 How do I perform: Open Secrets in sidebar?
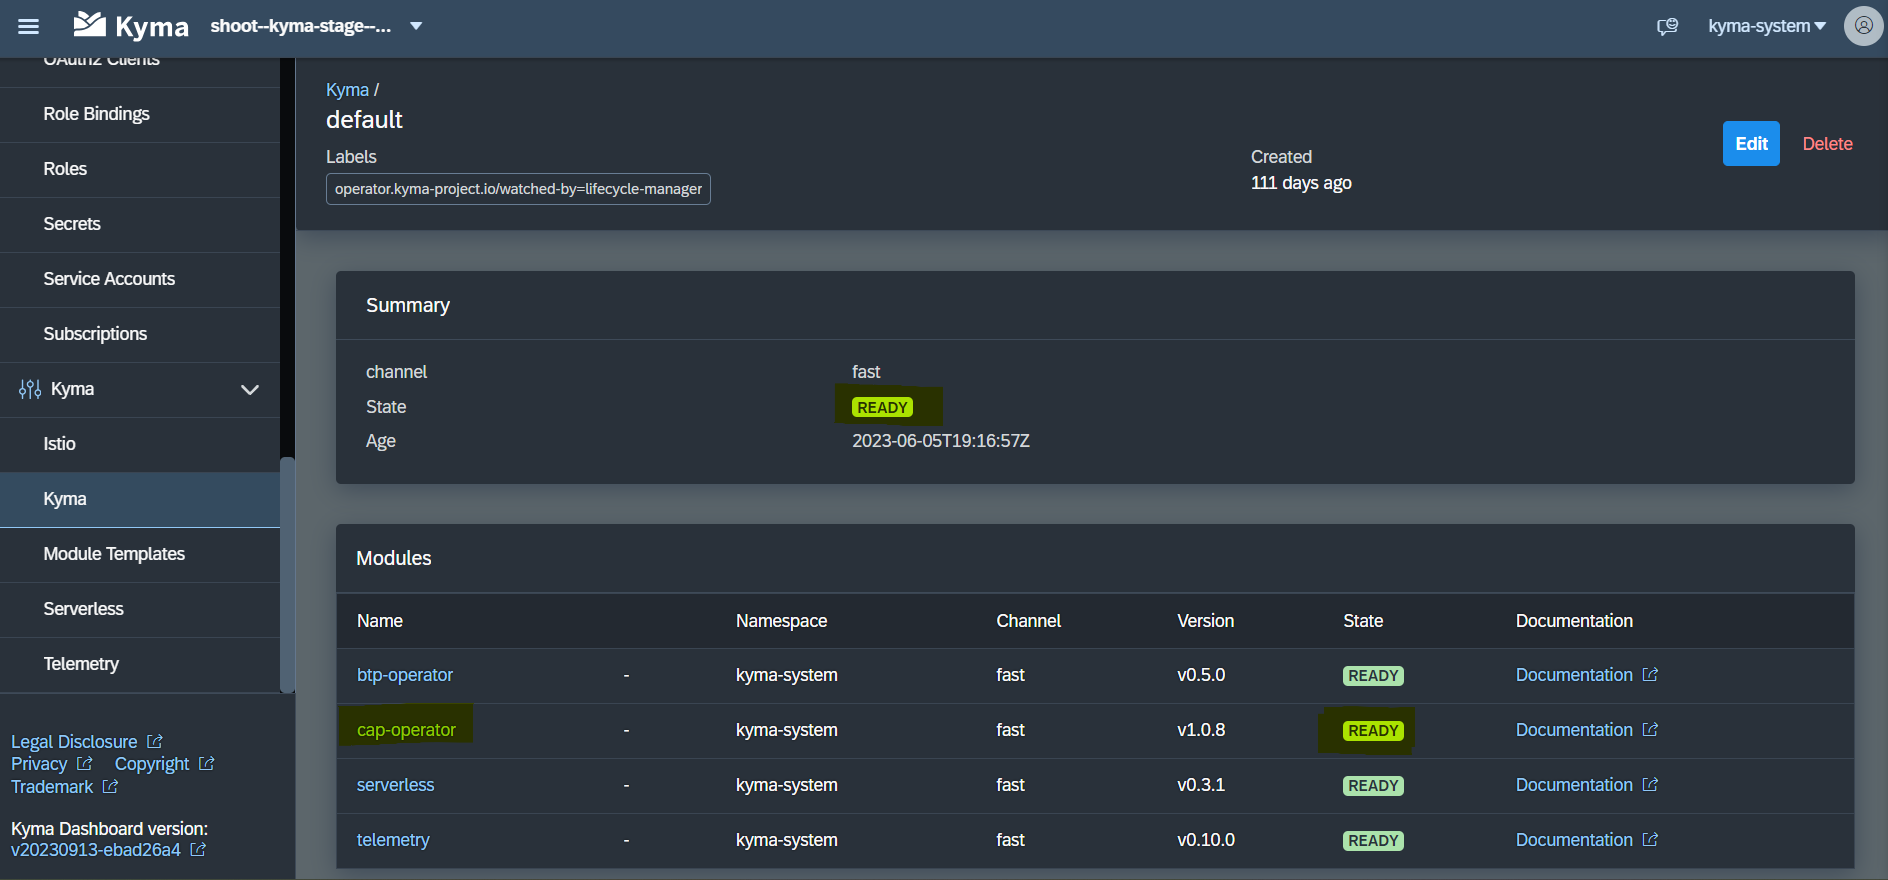[x=140, y=224]
